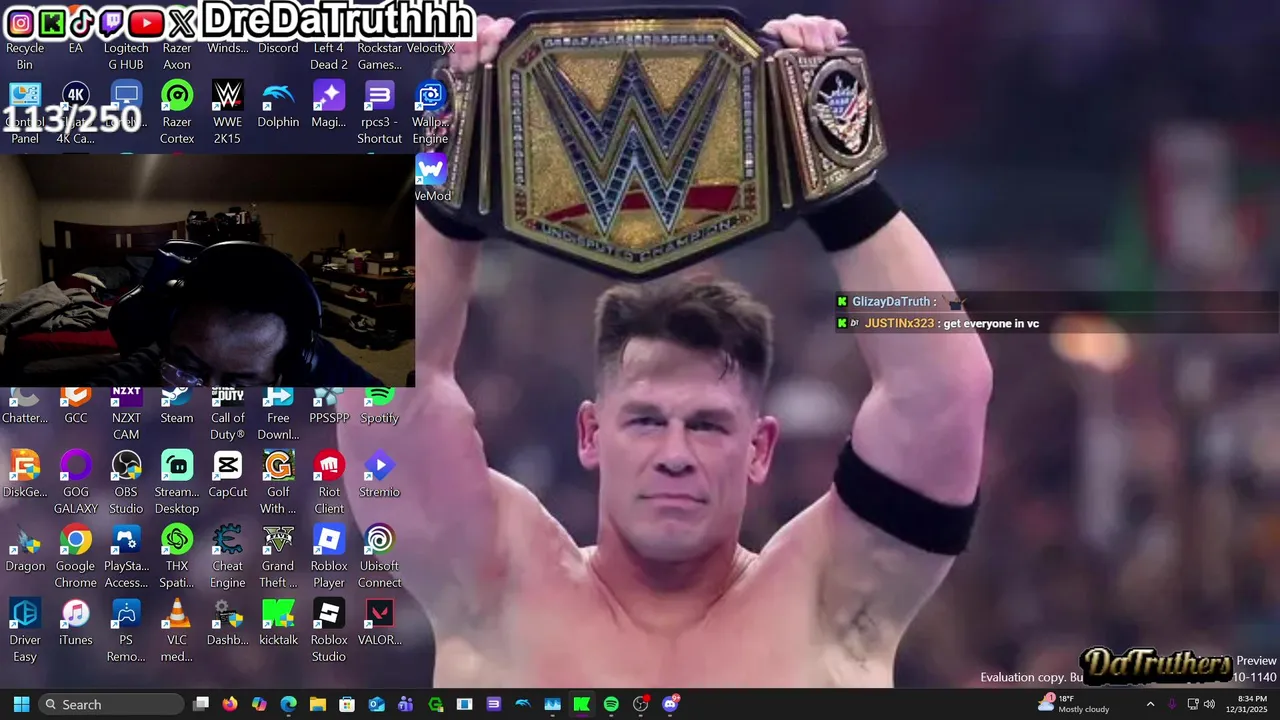Select the Dragon desktop icon
This screenshot has height=720, width=1280.
[25, 548]
